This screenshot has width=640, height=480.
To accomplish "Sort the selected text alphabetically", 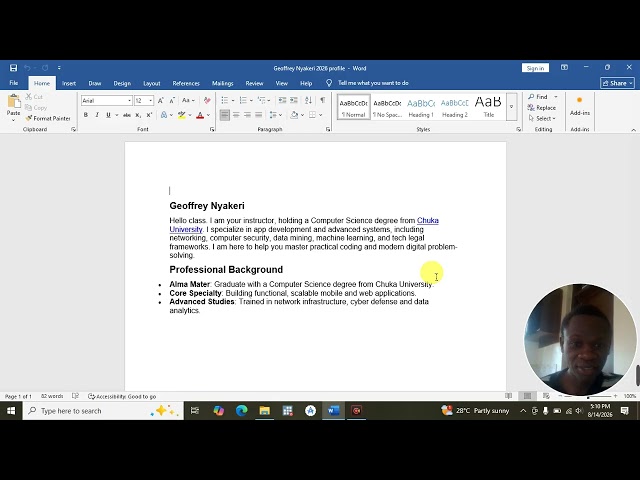I will point(309,100).
